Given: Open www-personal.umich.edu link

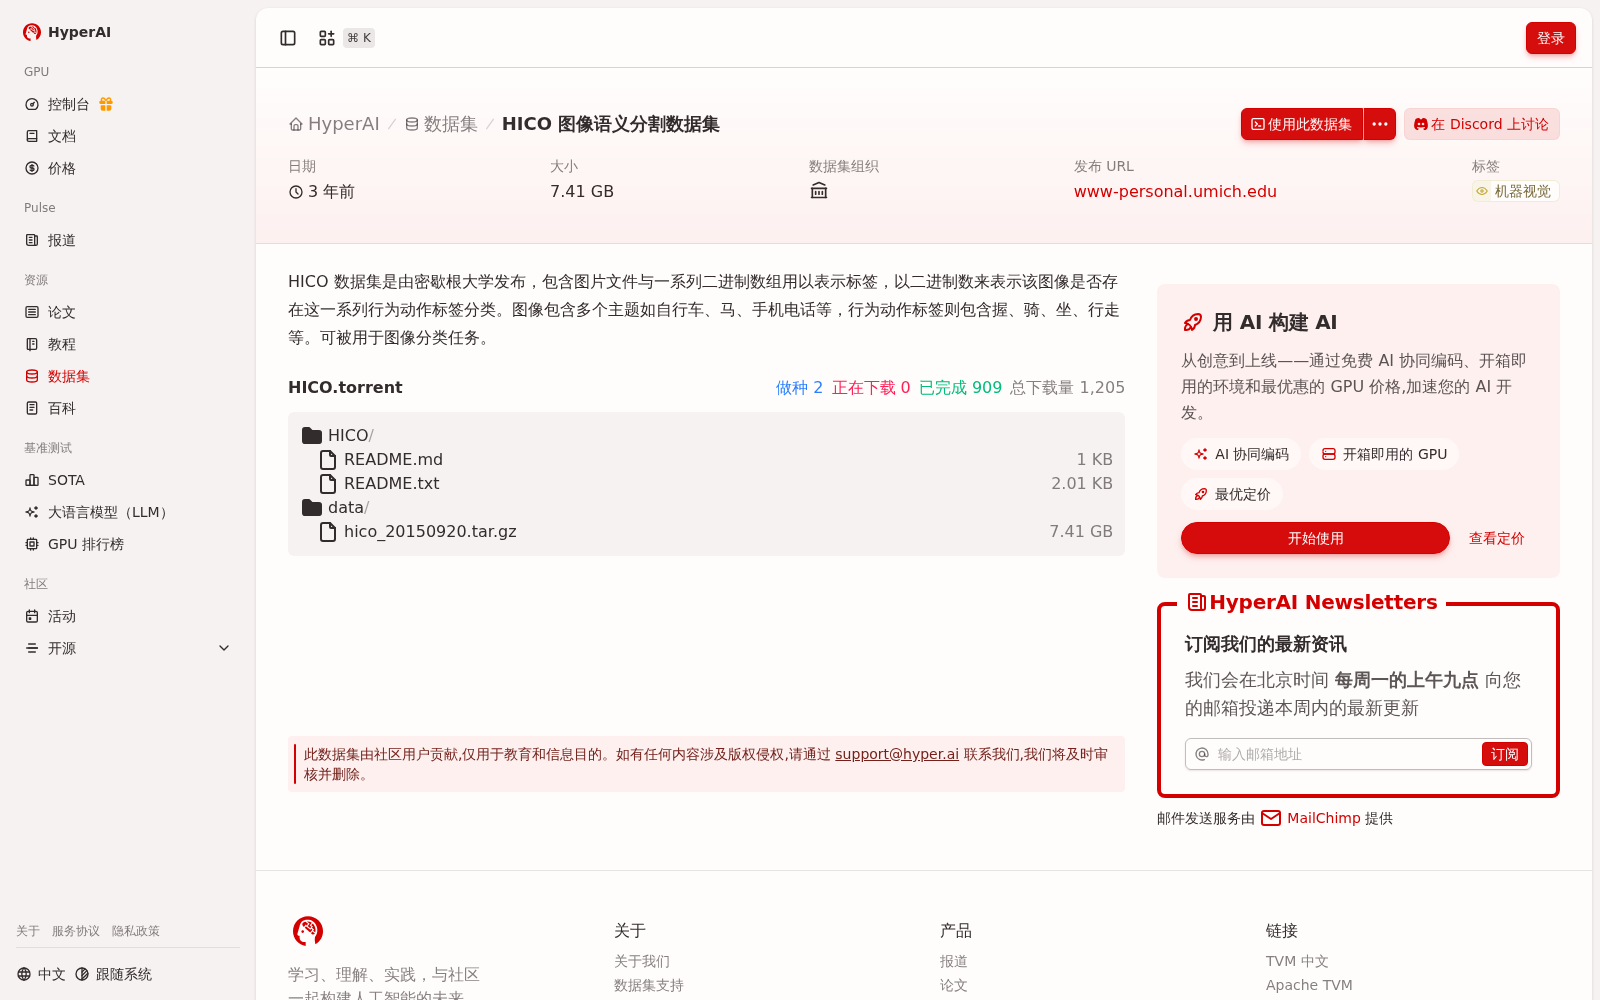Looking at the screenshot, I should pyautogui.click(x=1175, y=191).
